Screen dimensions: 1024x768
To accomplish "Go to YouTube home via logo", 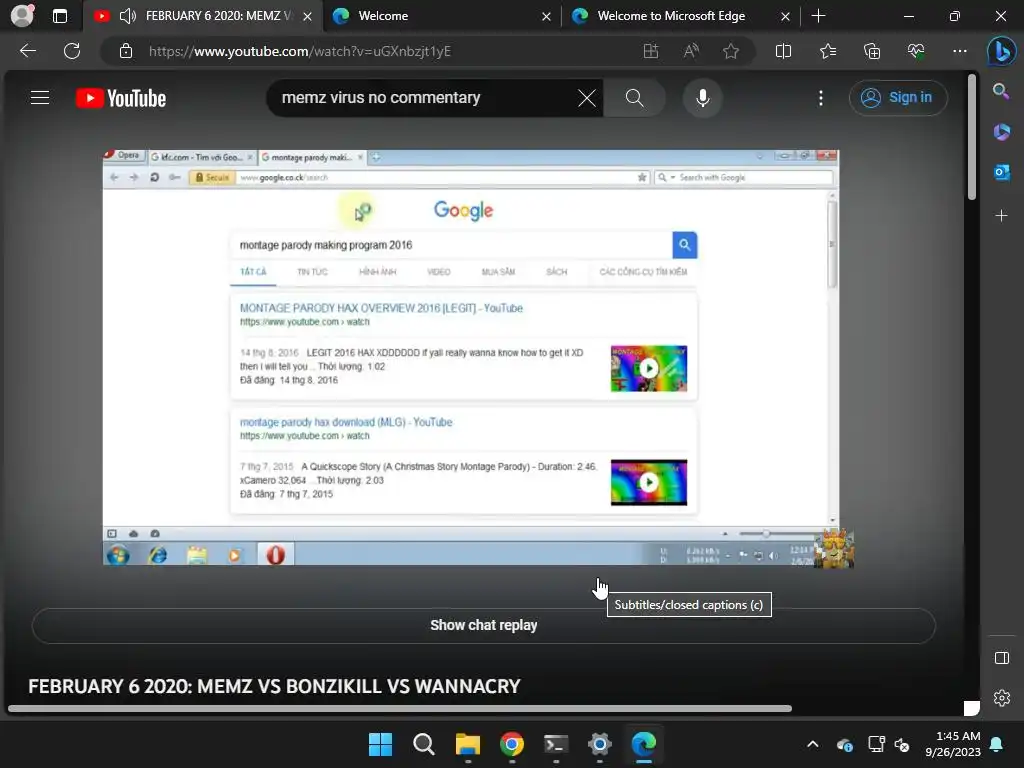I will 121,98.
